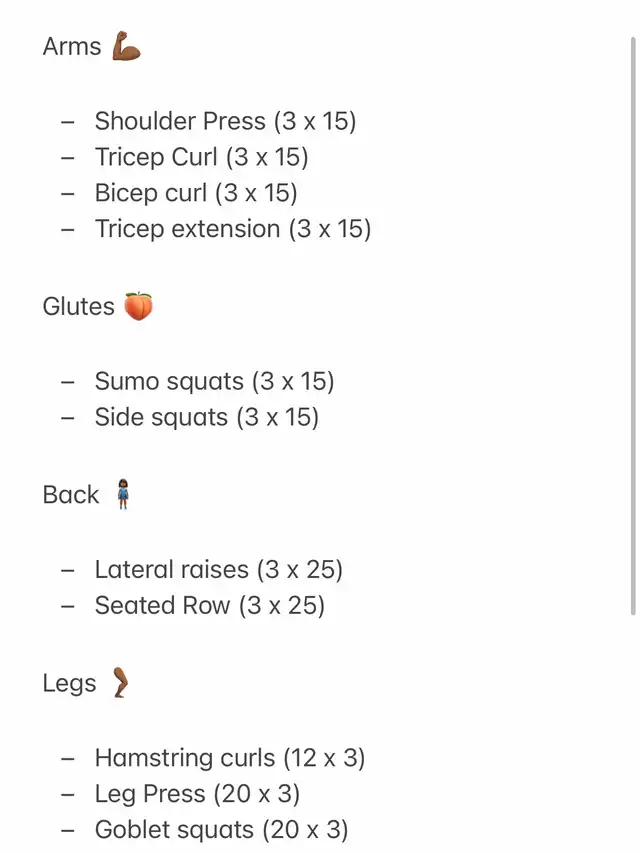This screenshot has height=853, width=640.
Task: Click the Side squats (3 x 15) line
Action: [x=207, y=417]
